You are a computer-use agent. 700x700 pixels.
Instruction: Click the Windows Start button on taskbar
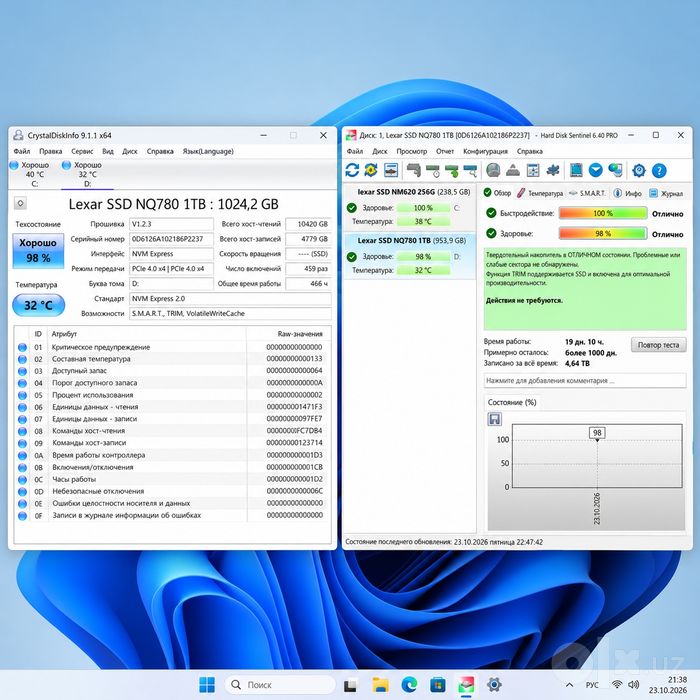[206, 684]
